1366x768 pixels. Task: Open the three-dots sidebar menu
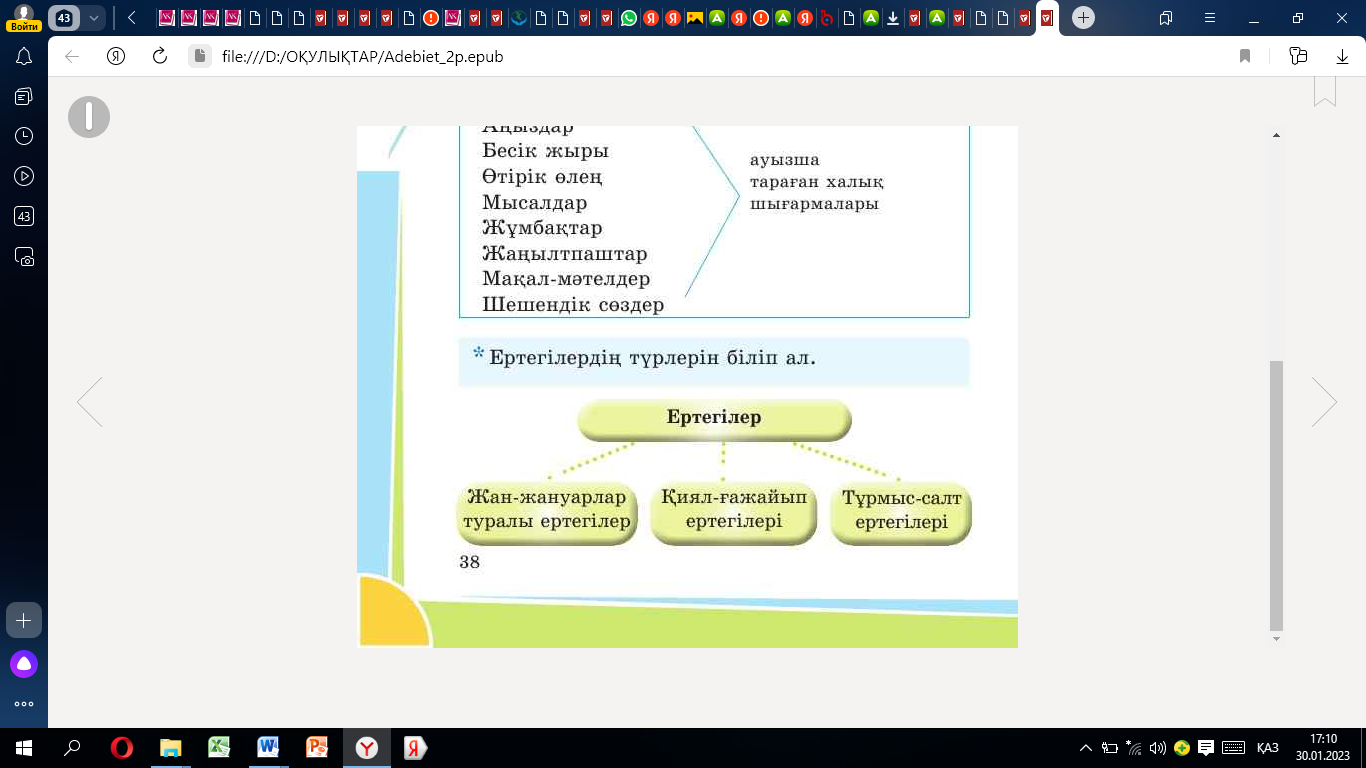(24, 704)
